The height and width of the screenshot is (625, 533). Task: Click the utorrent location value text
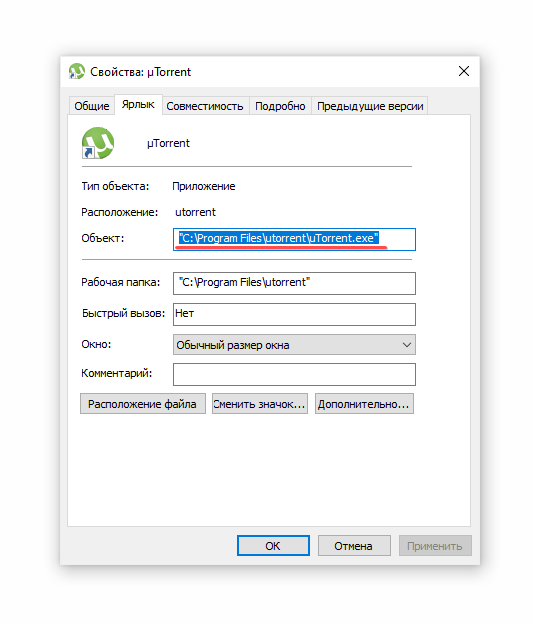195,212
